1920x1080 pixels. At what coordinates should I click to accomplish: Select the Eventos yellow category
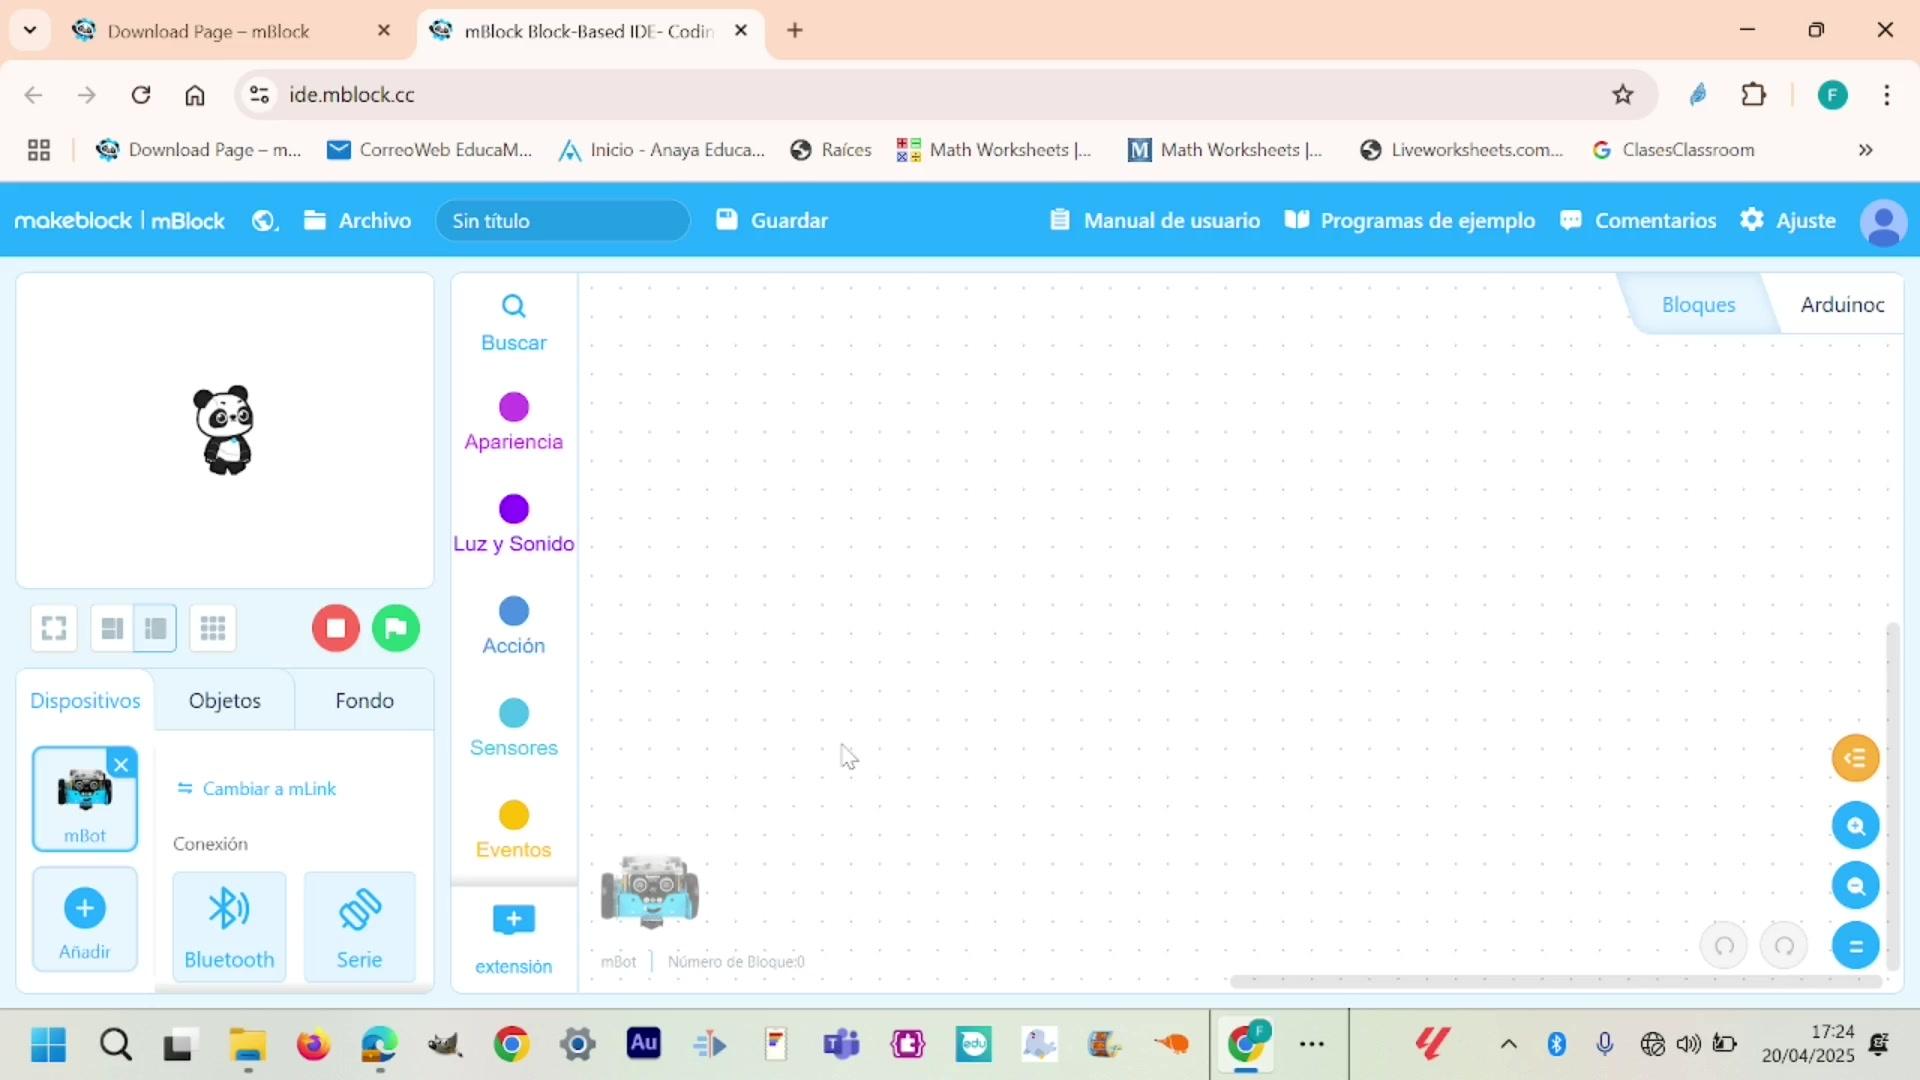513,830
